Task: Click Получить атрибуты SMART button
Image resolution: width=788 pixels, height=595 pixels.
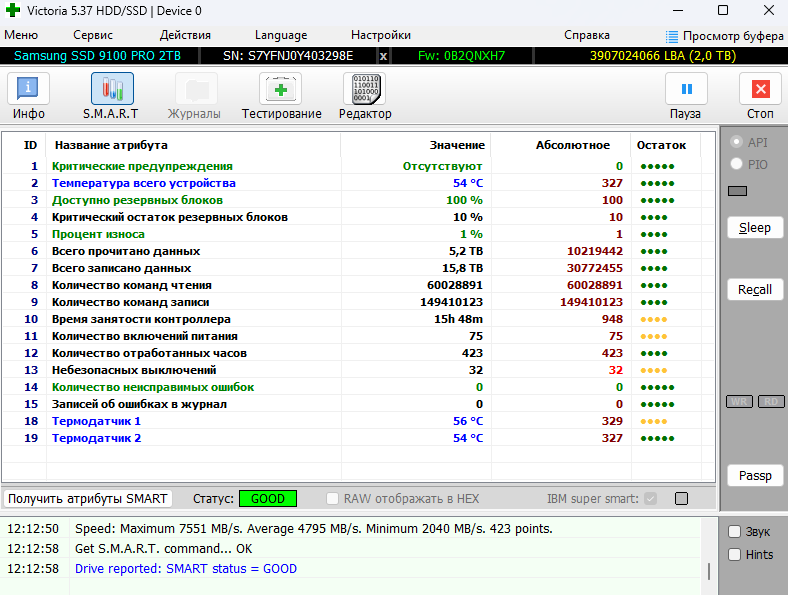Action: [x=87, y=499]
